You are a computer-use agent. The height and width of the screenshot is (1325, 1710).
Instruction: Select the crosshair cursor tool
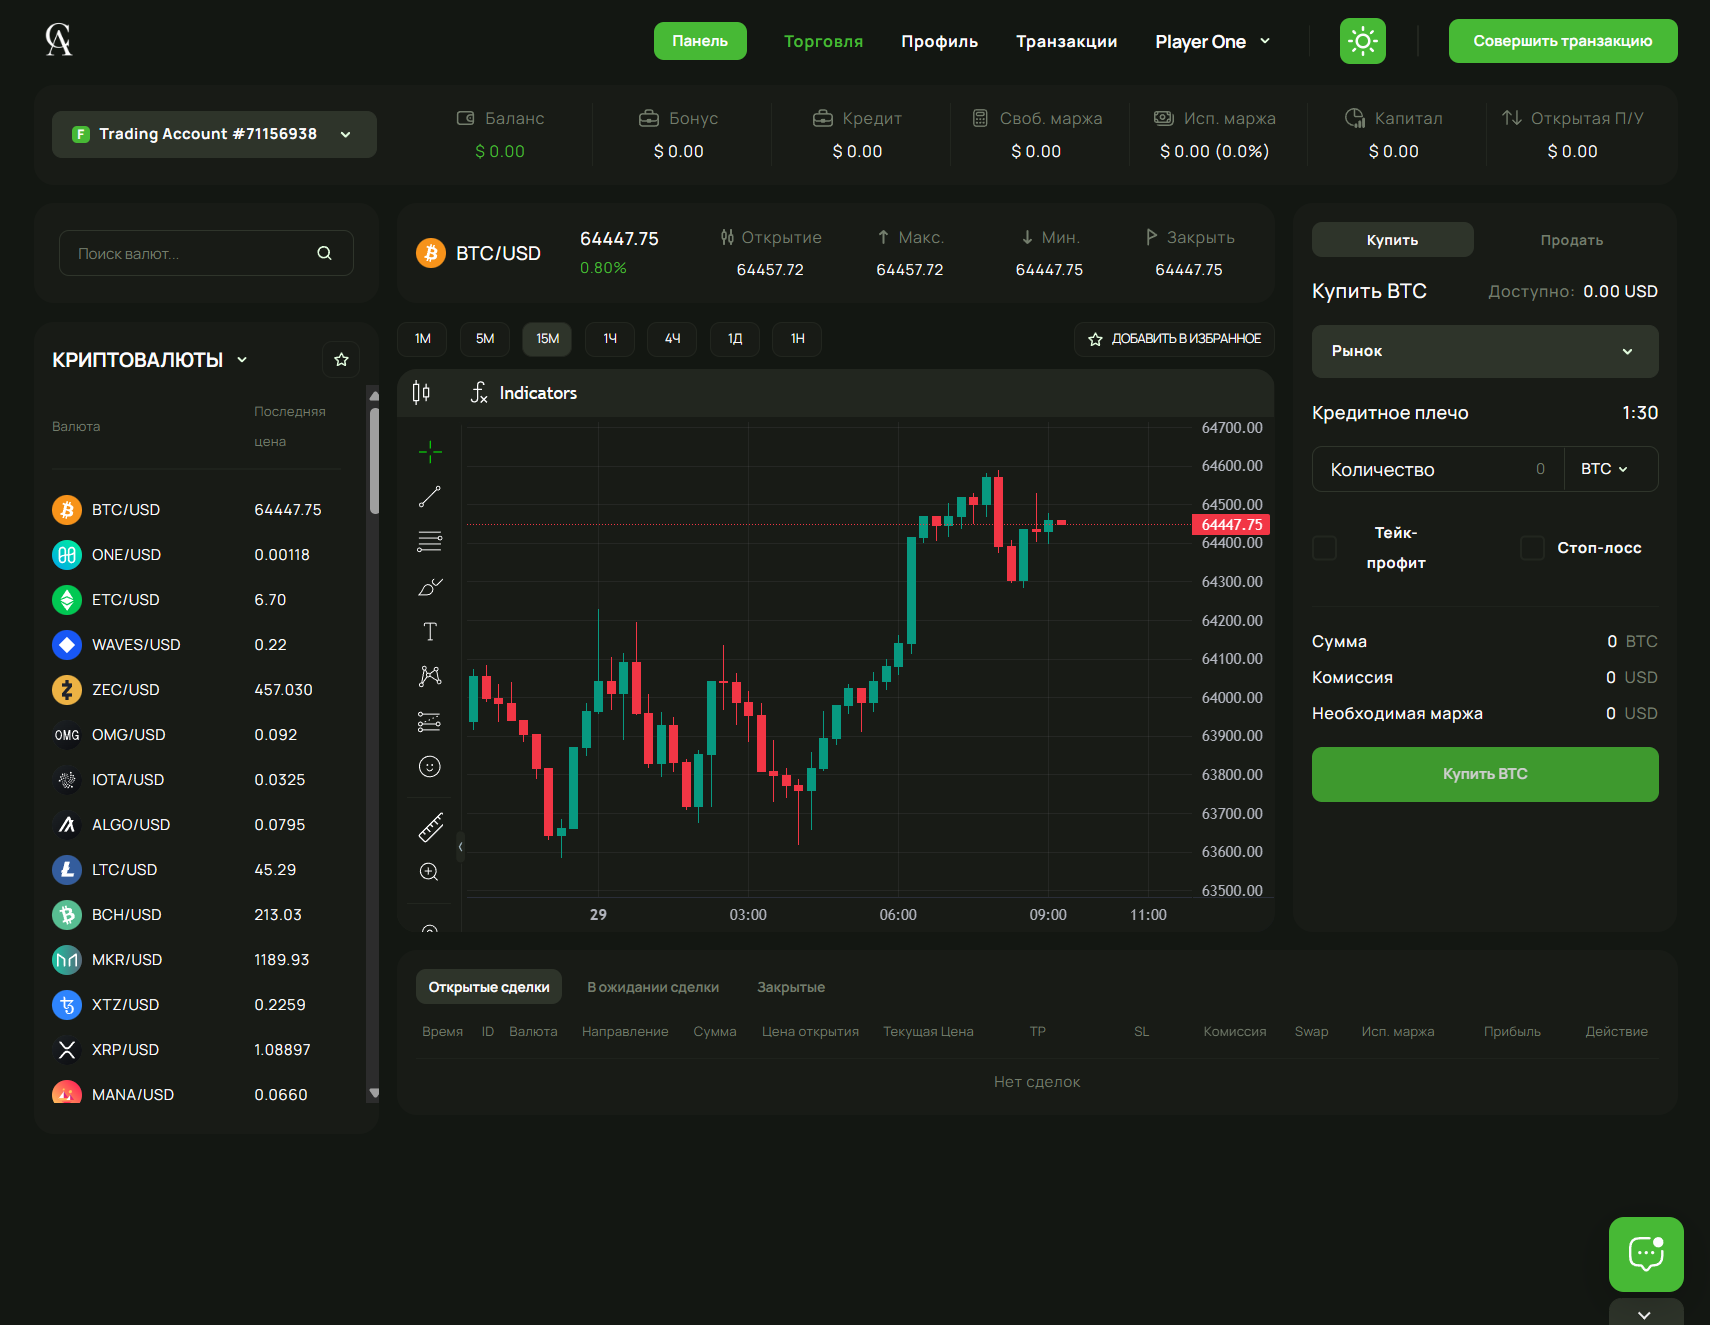tap(430, 452)
